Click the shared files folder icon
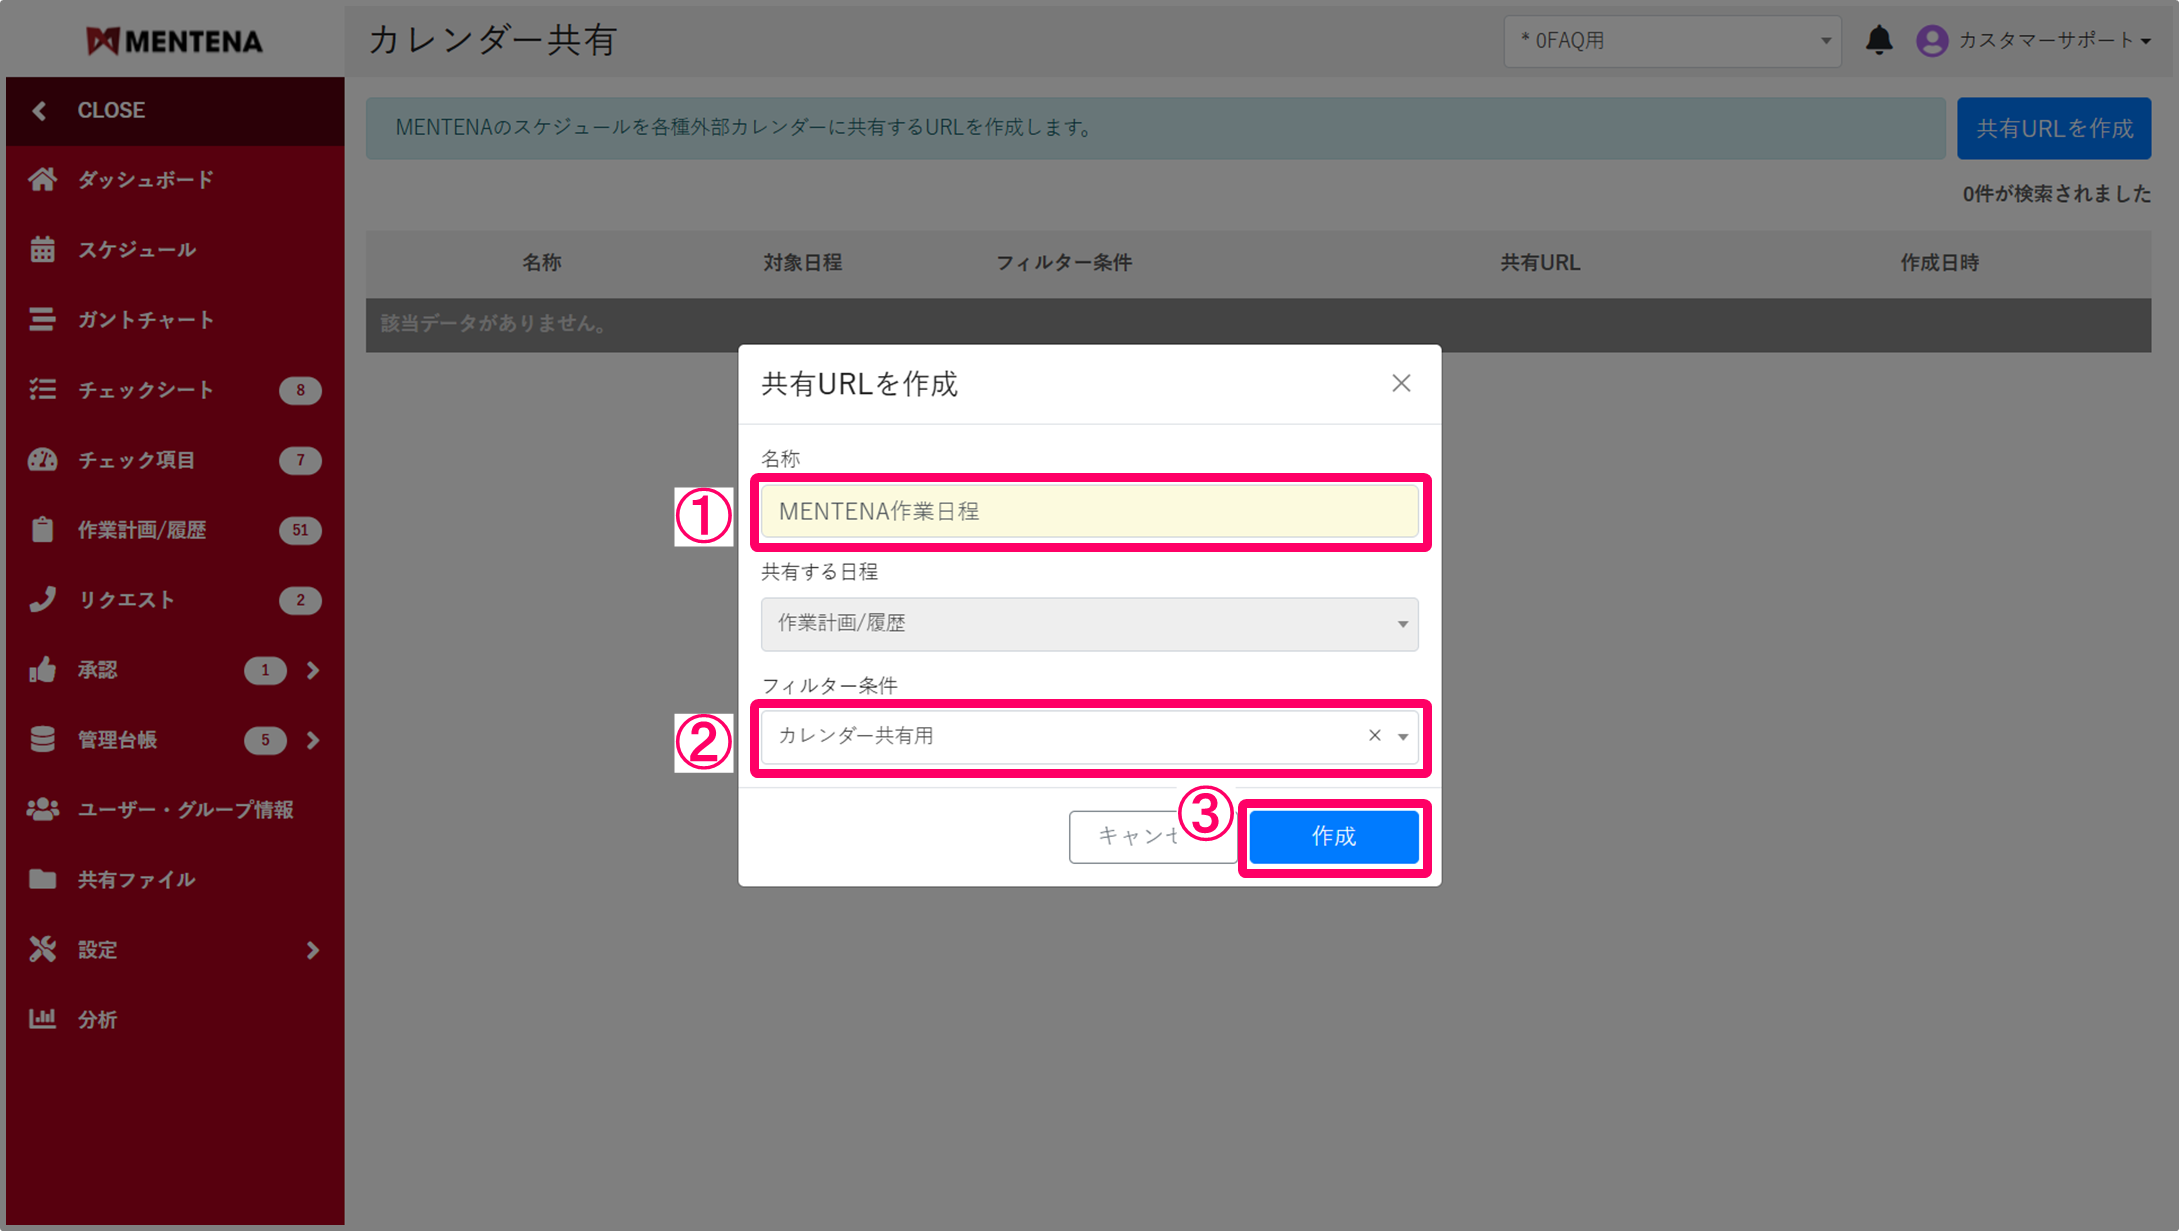This screenshot has height=1231, width=2179. (x=42, y=879)
